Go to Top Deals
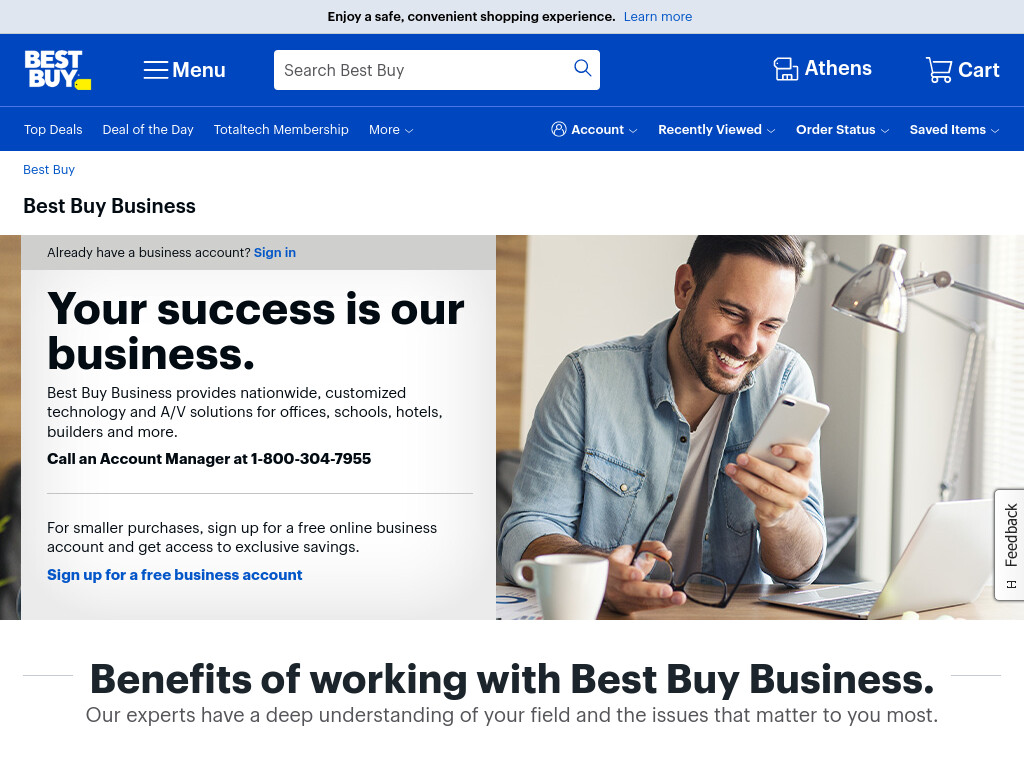Screen dimensions: 1024x768 click(53, 130)
